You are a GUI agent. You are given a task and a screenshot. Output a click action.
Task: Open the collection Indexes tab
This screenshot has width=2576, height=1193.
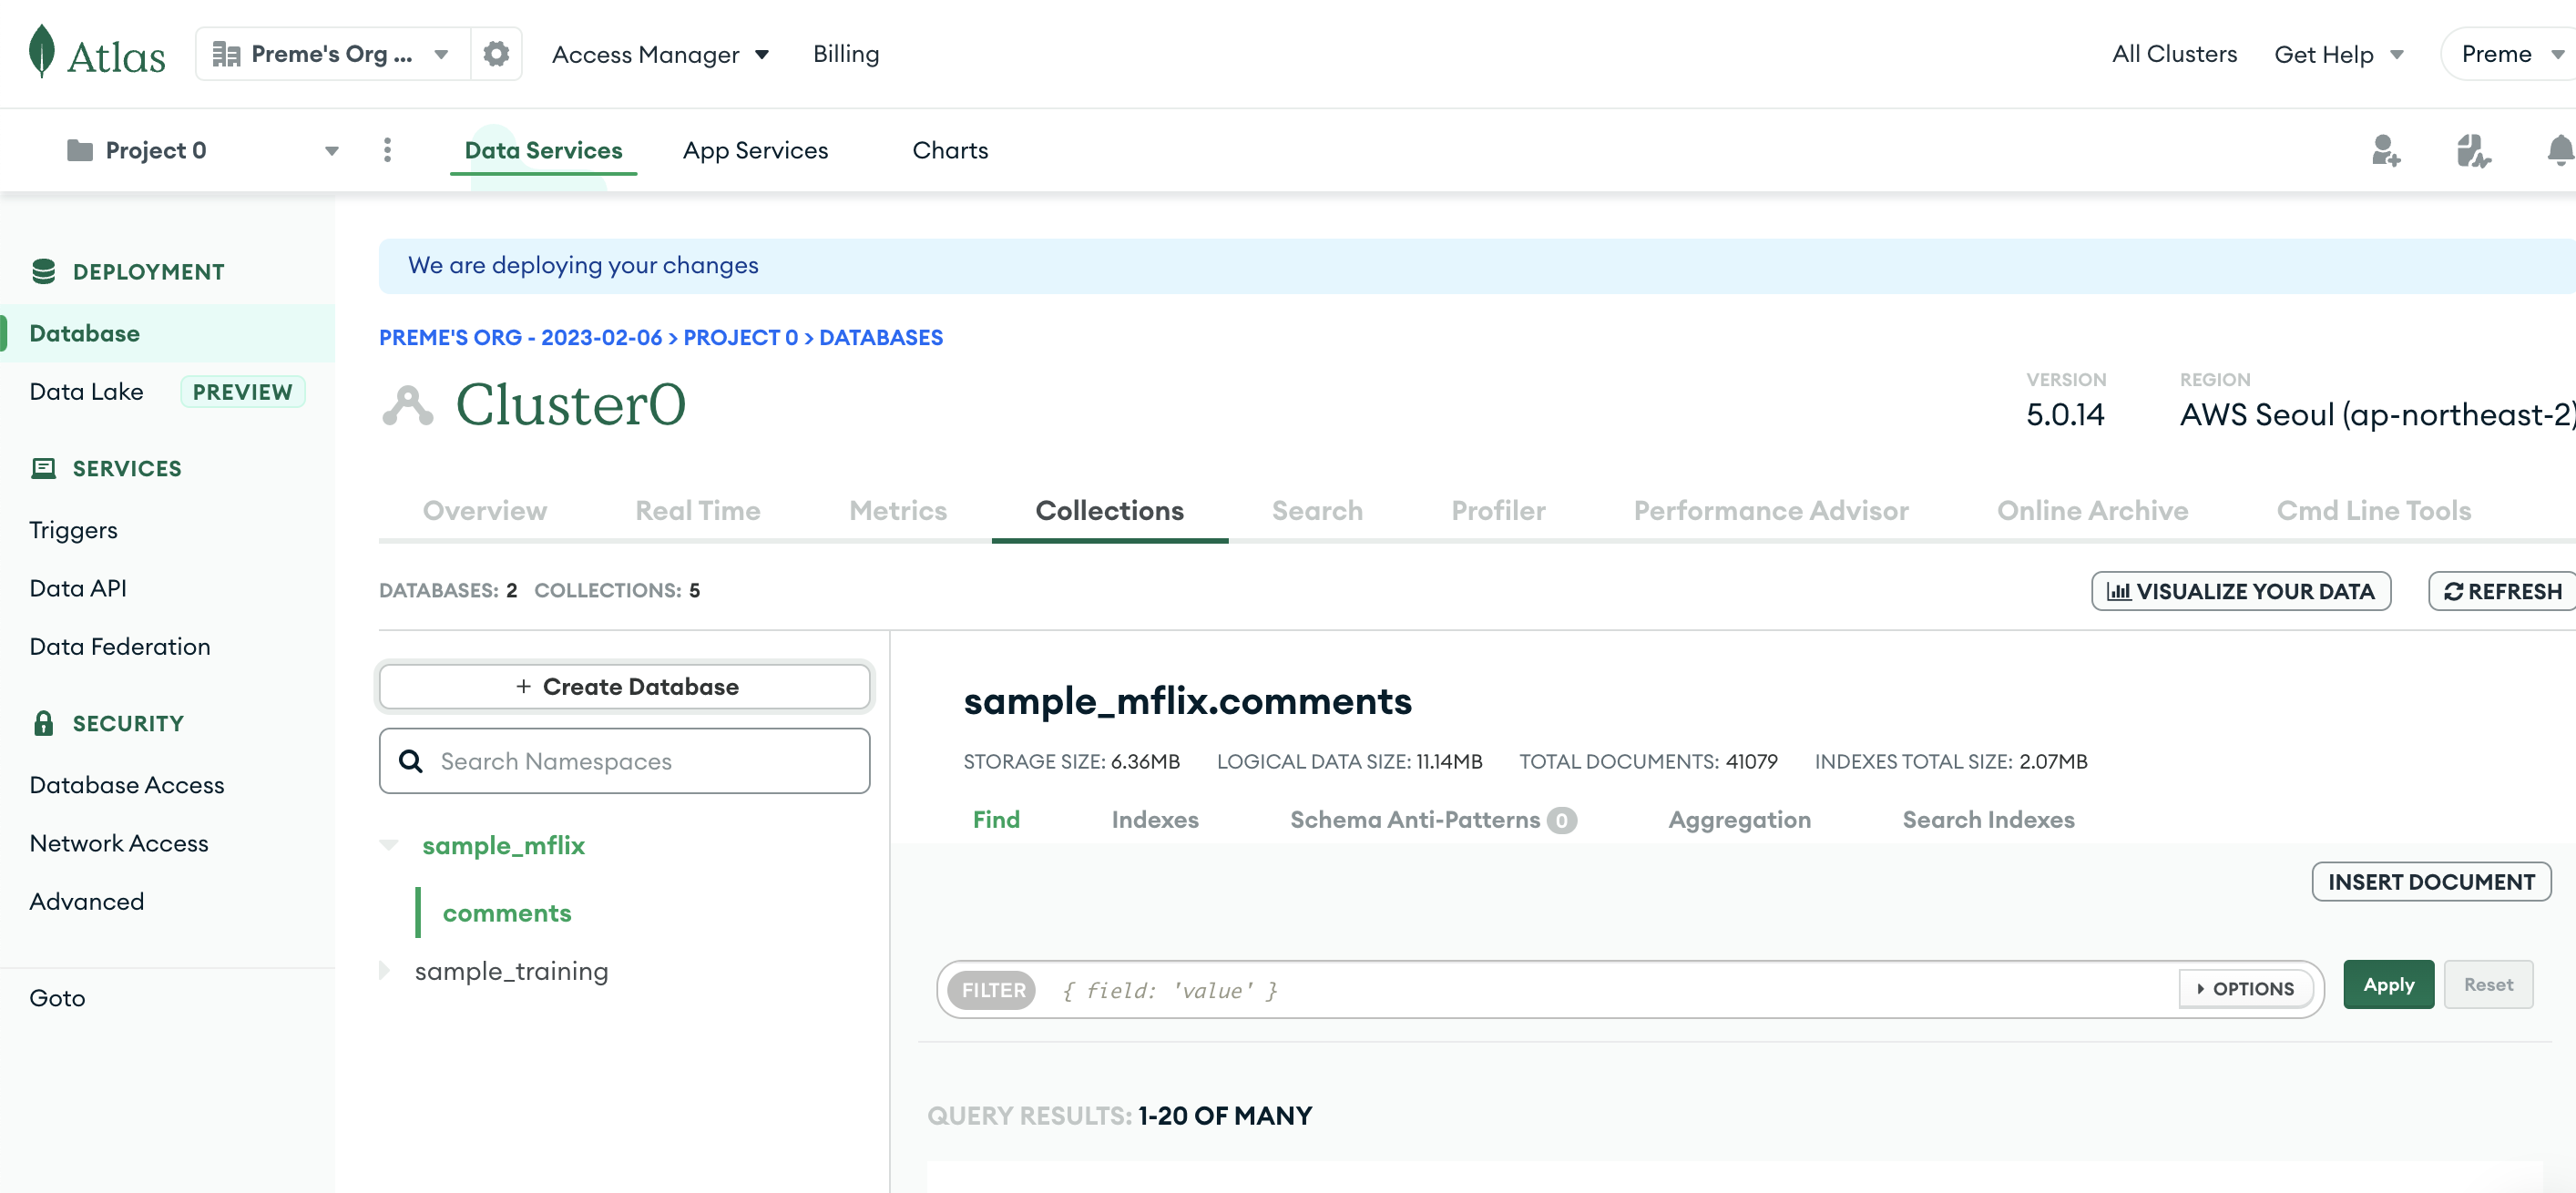[x=1155, y=820]
